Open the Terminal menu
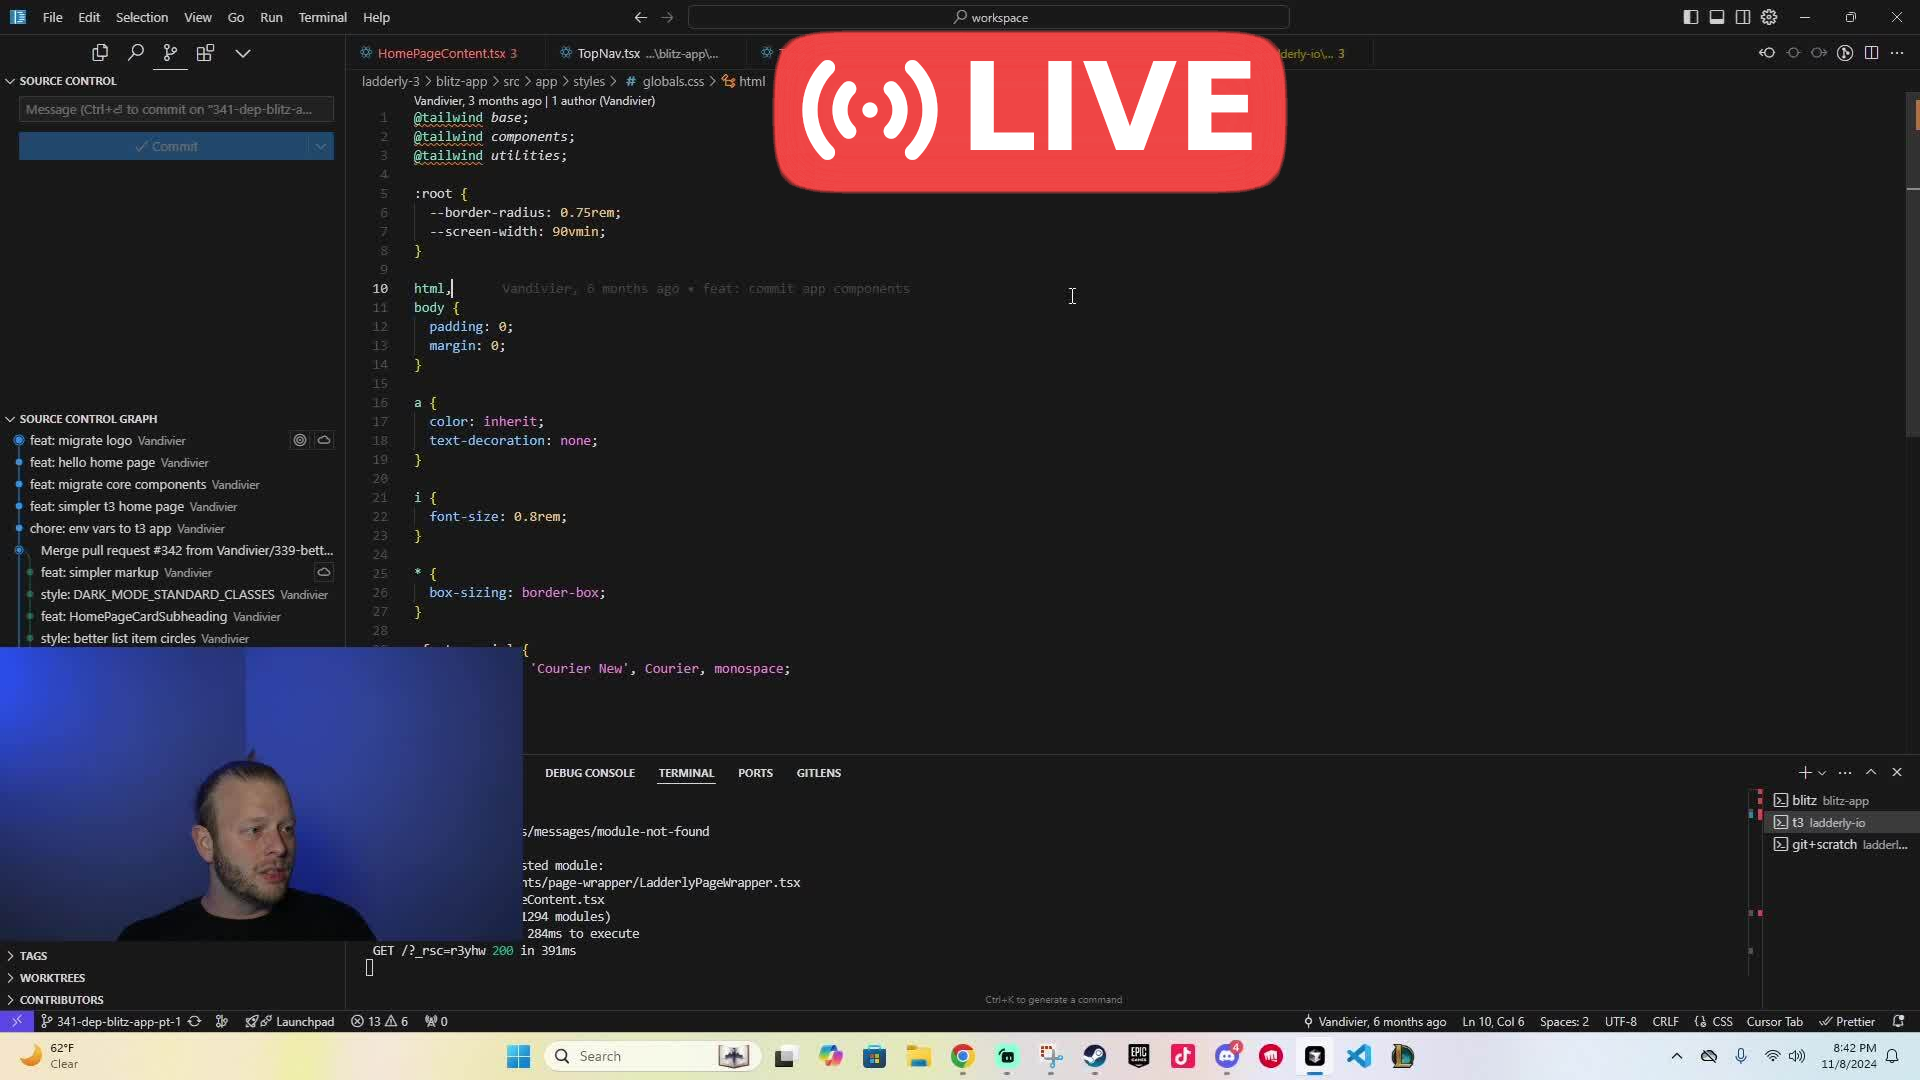 (322, 17)
